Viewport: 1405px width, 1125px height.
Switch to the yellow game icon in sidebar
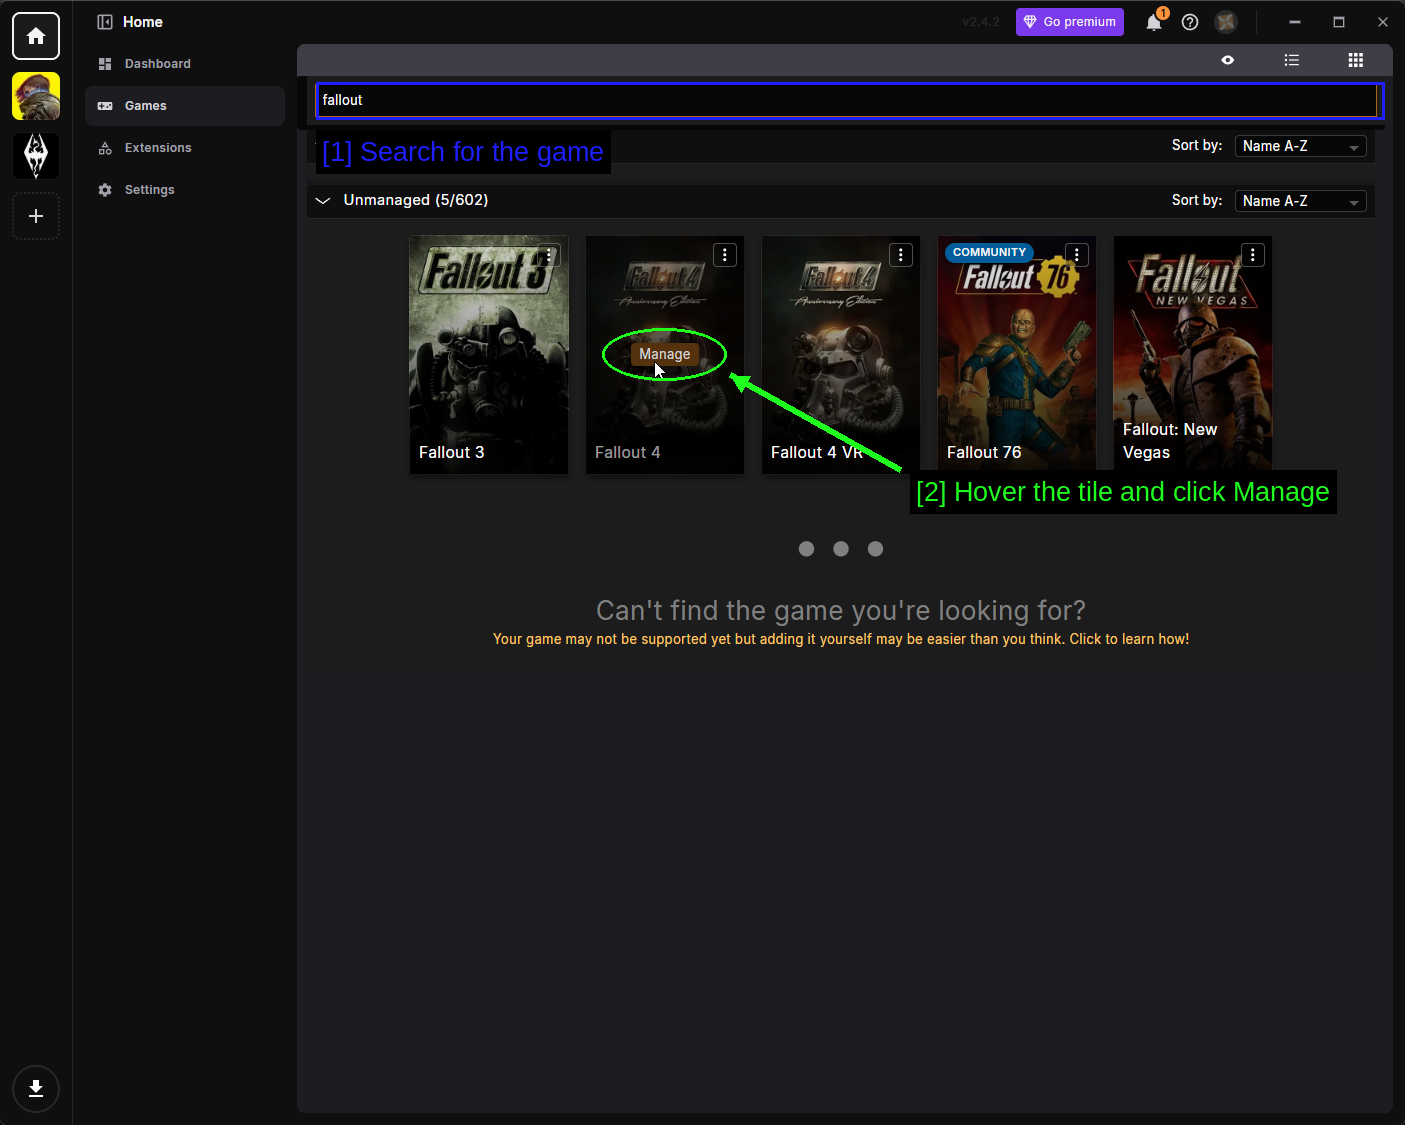pyautogui.click(x=36, y=96)
